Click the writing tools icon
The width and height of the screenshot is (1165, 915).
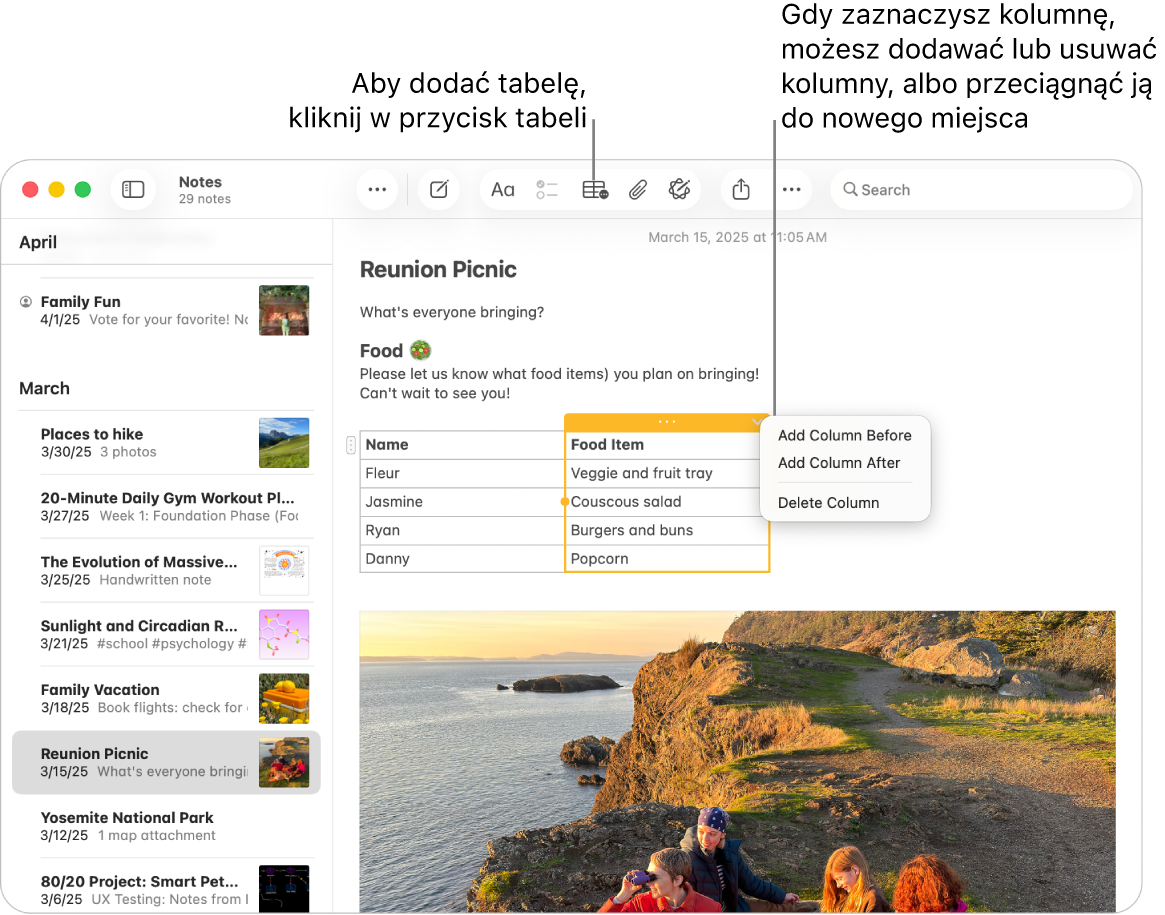coord(680,190)
